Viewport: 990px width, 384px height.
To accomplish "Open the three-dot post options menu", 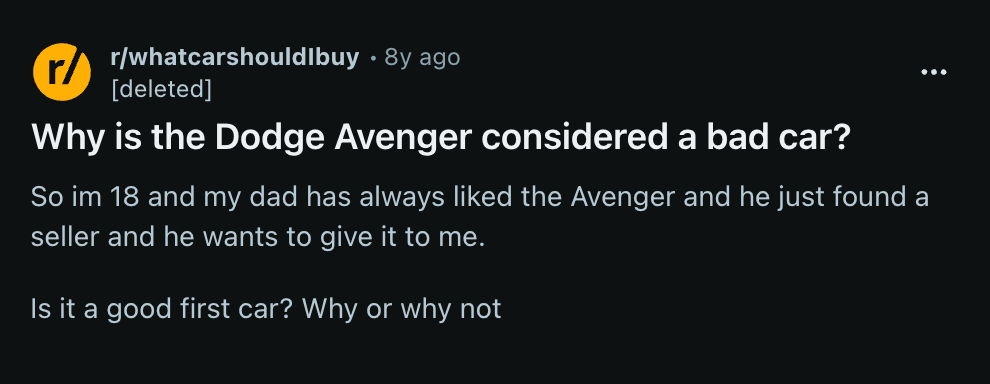I will pos(934,73).
